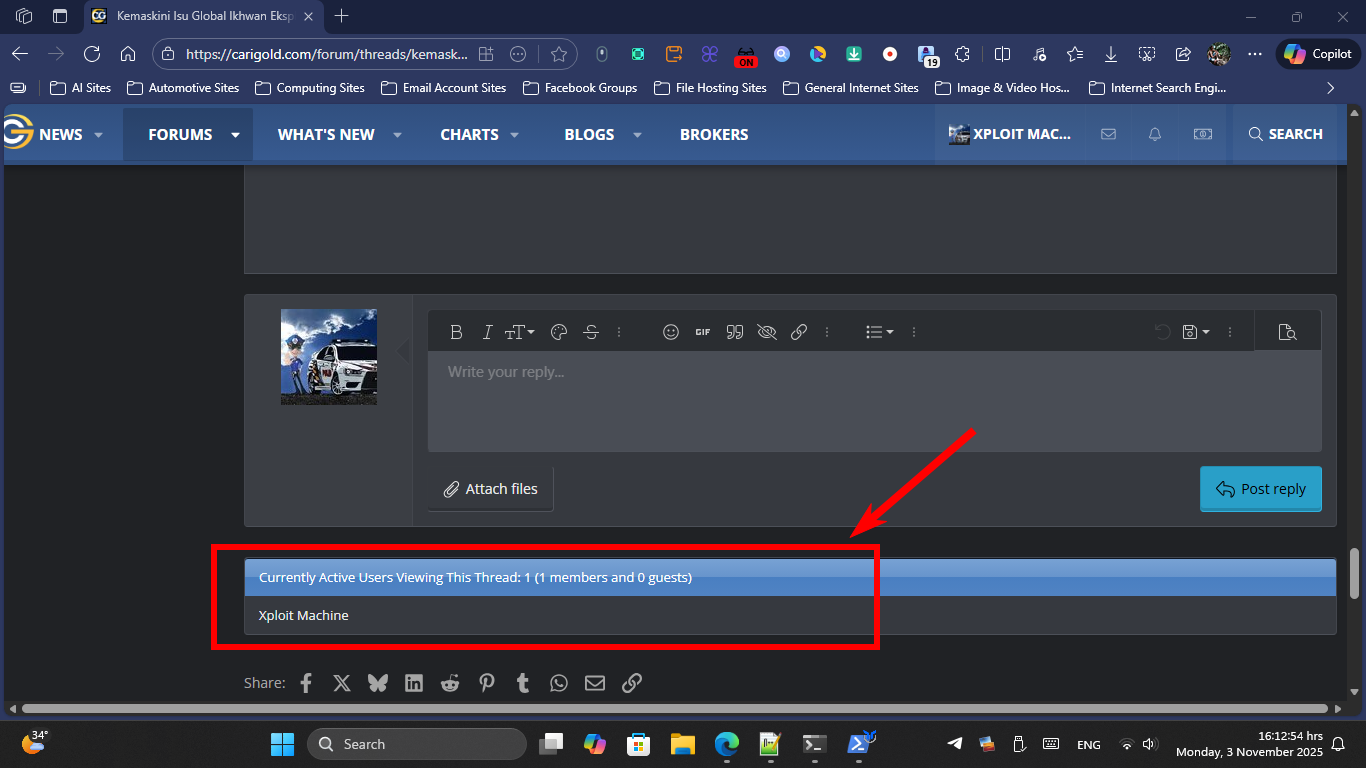The image size is (1366, 768).
Task: Expand the NEWS menu arrow
Action: click(99, 135)
